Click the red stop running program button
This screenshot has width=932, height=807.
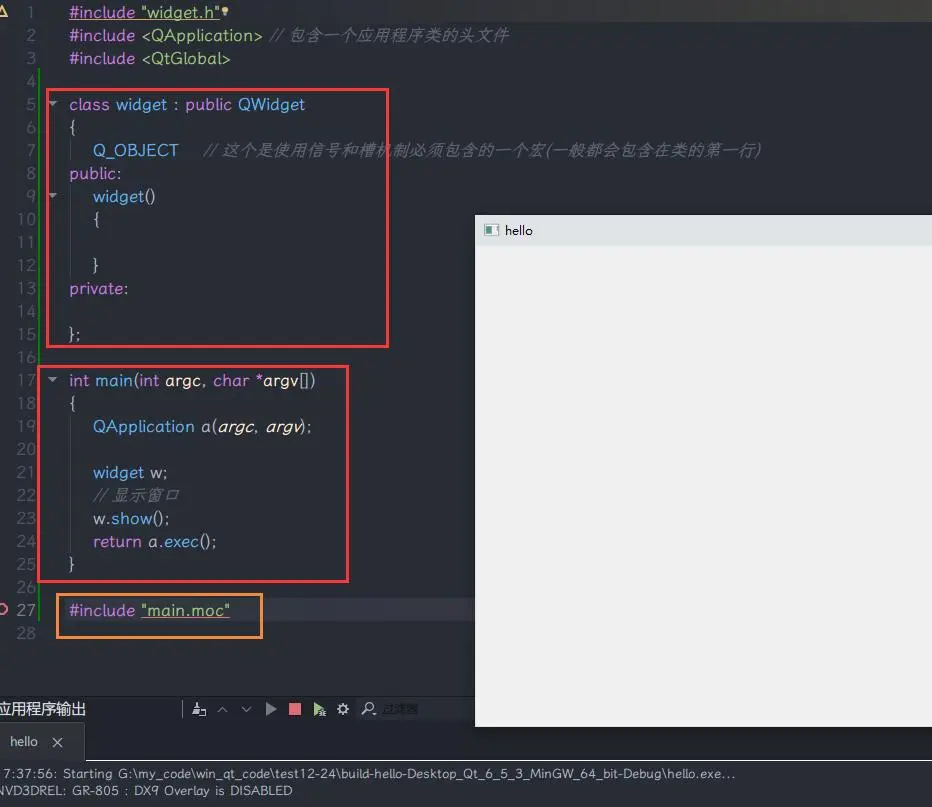[295, 709]
